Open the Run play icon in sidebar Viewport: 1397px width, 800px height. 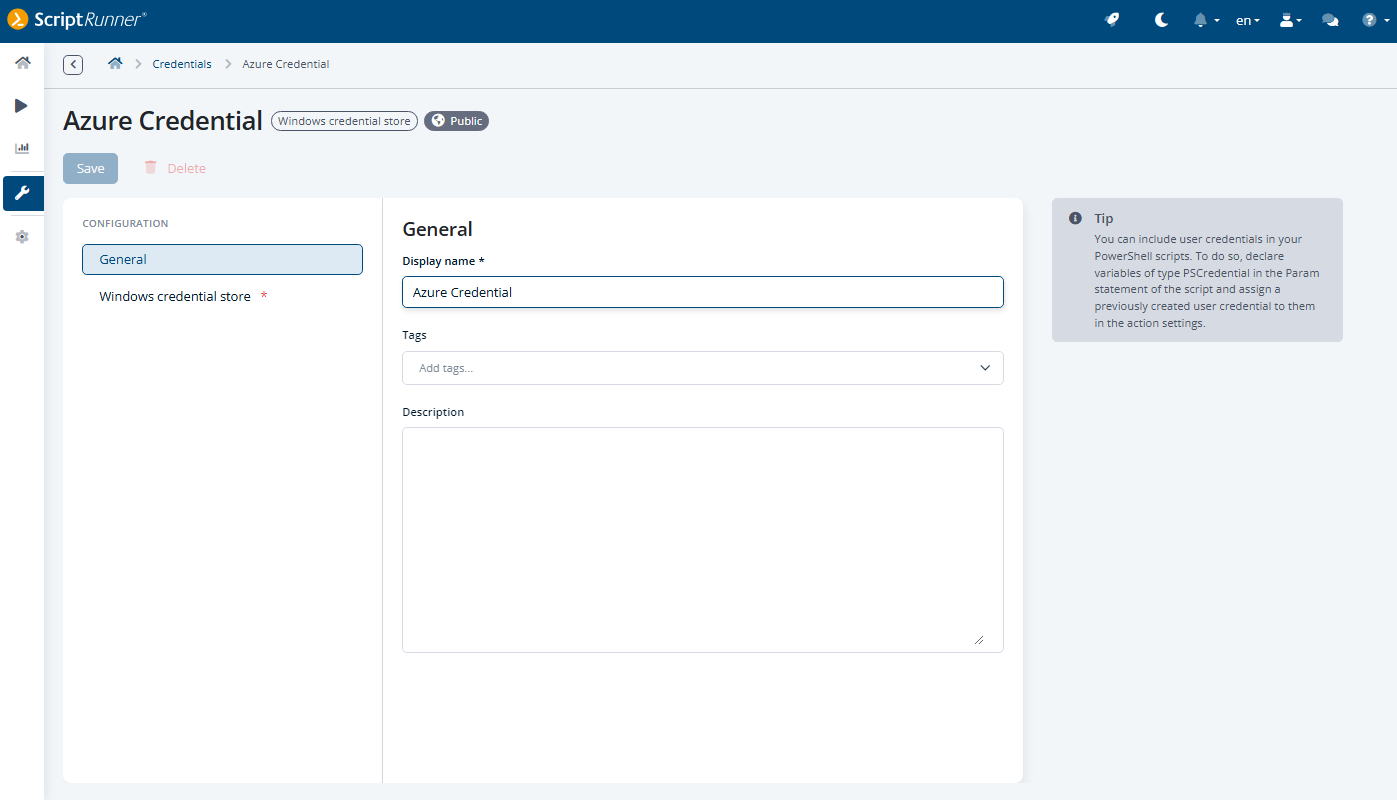coord(22,106)
